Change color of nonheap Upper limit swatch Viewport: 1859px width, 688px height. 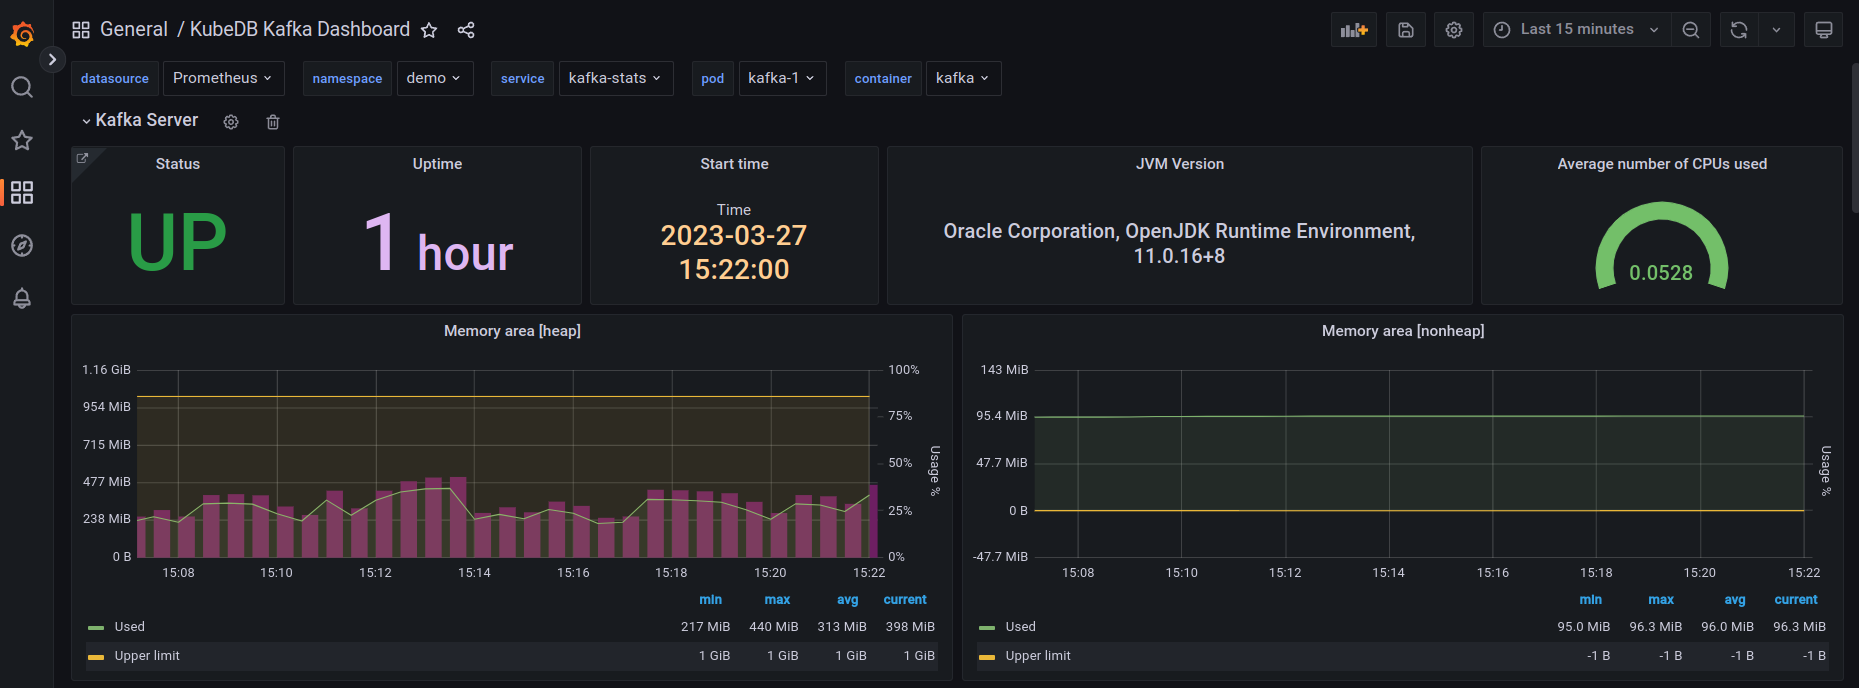click(x=987, y=657)
